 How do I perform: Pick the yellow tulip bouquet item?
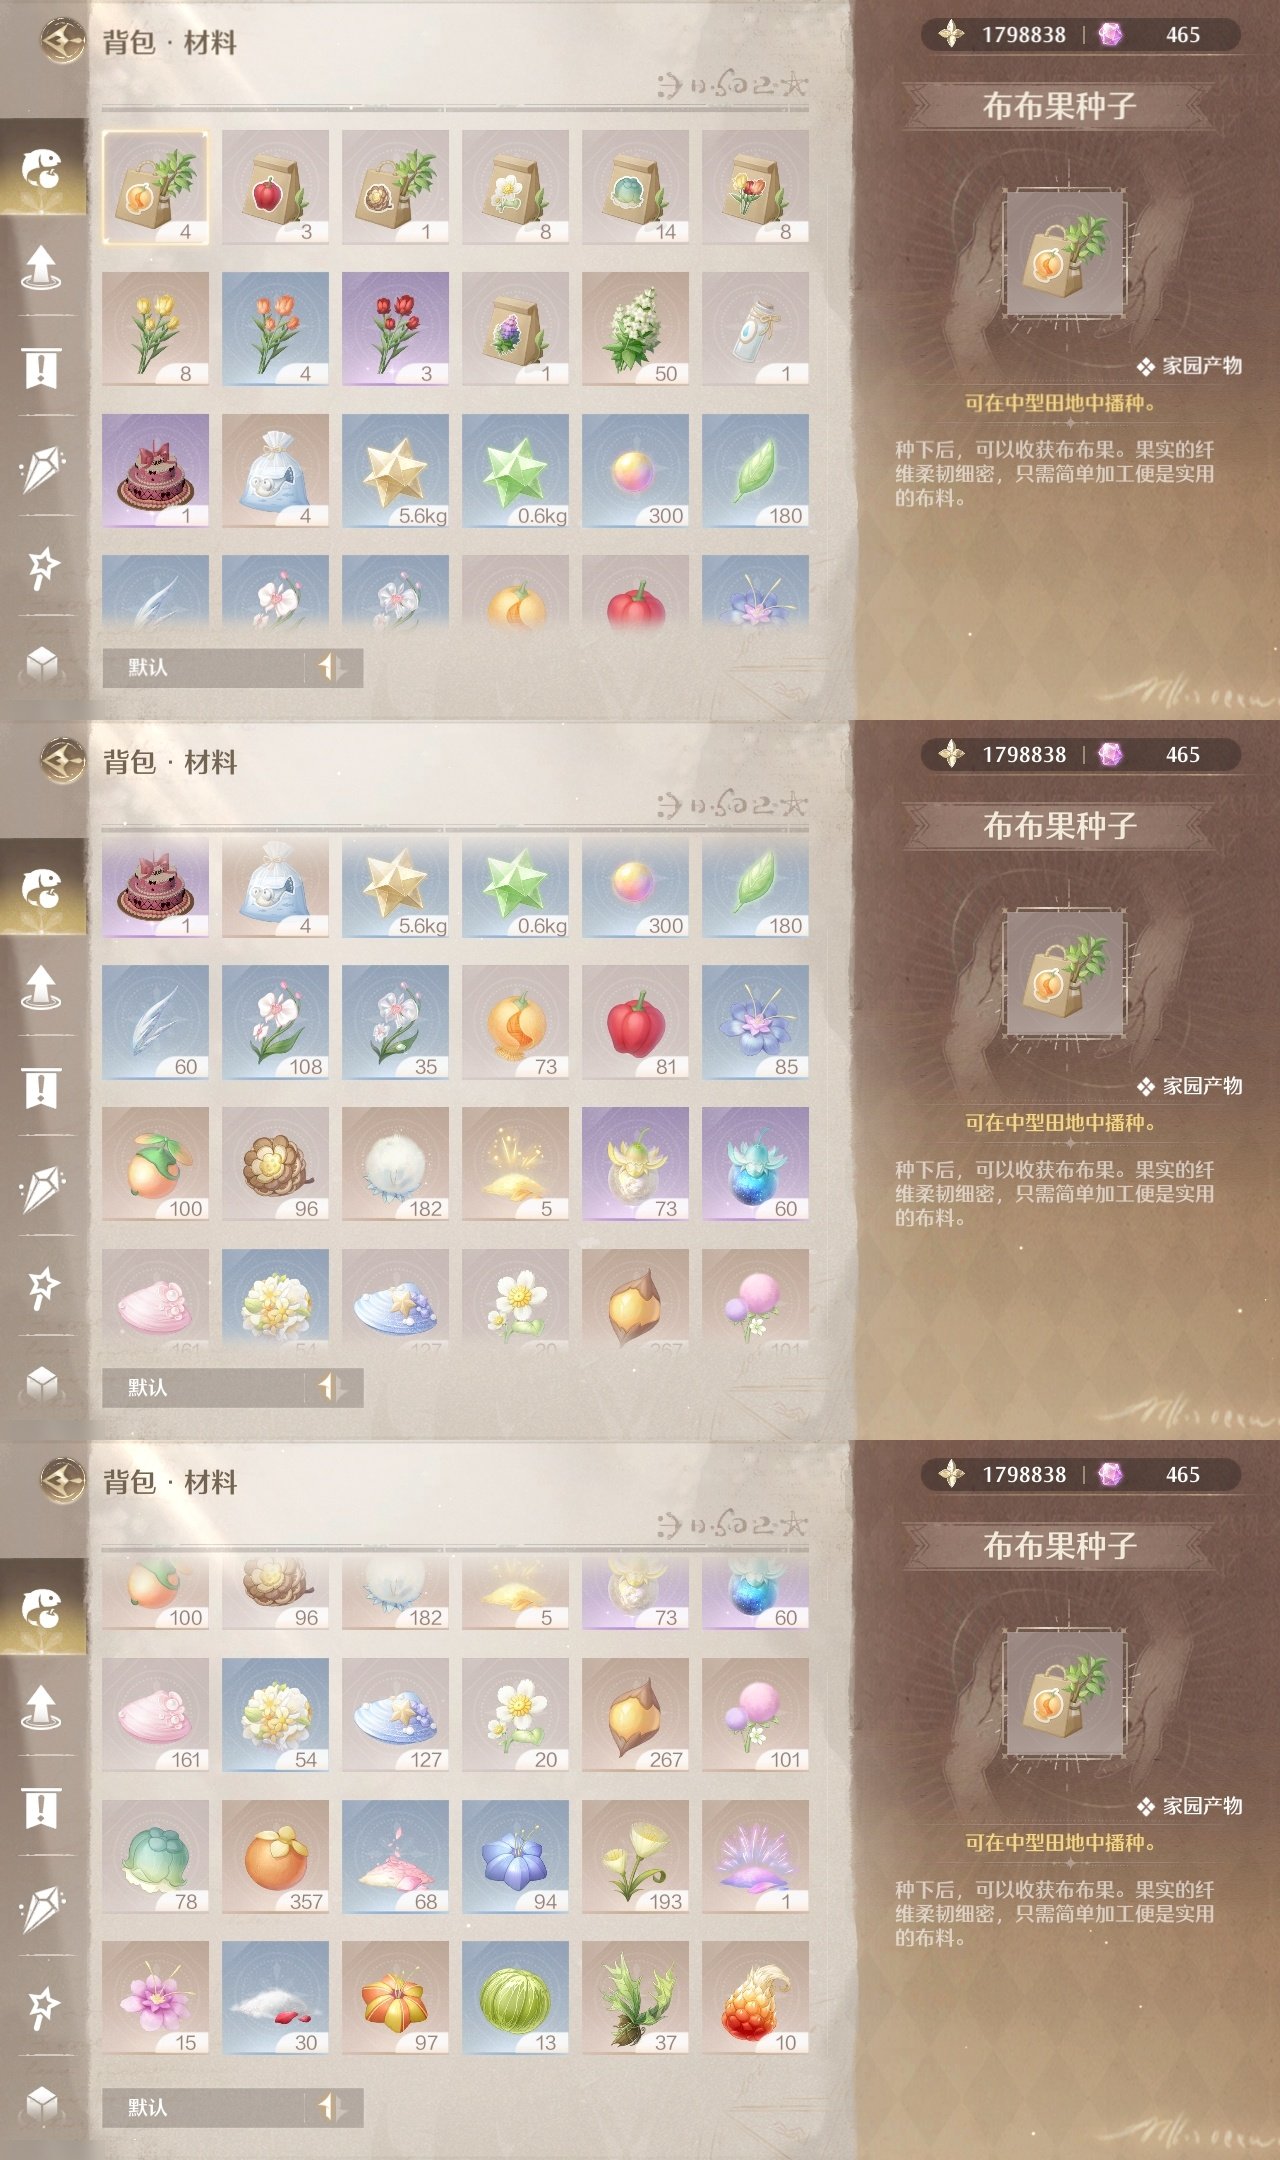click(155, 329)
